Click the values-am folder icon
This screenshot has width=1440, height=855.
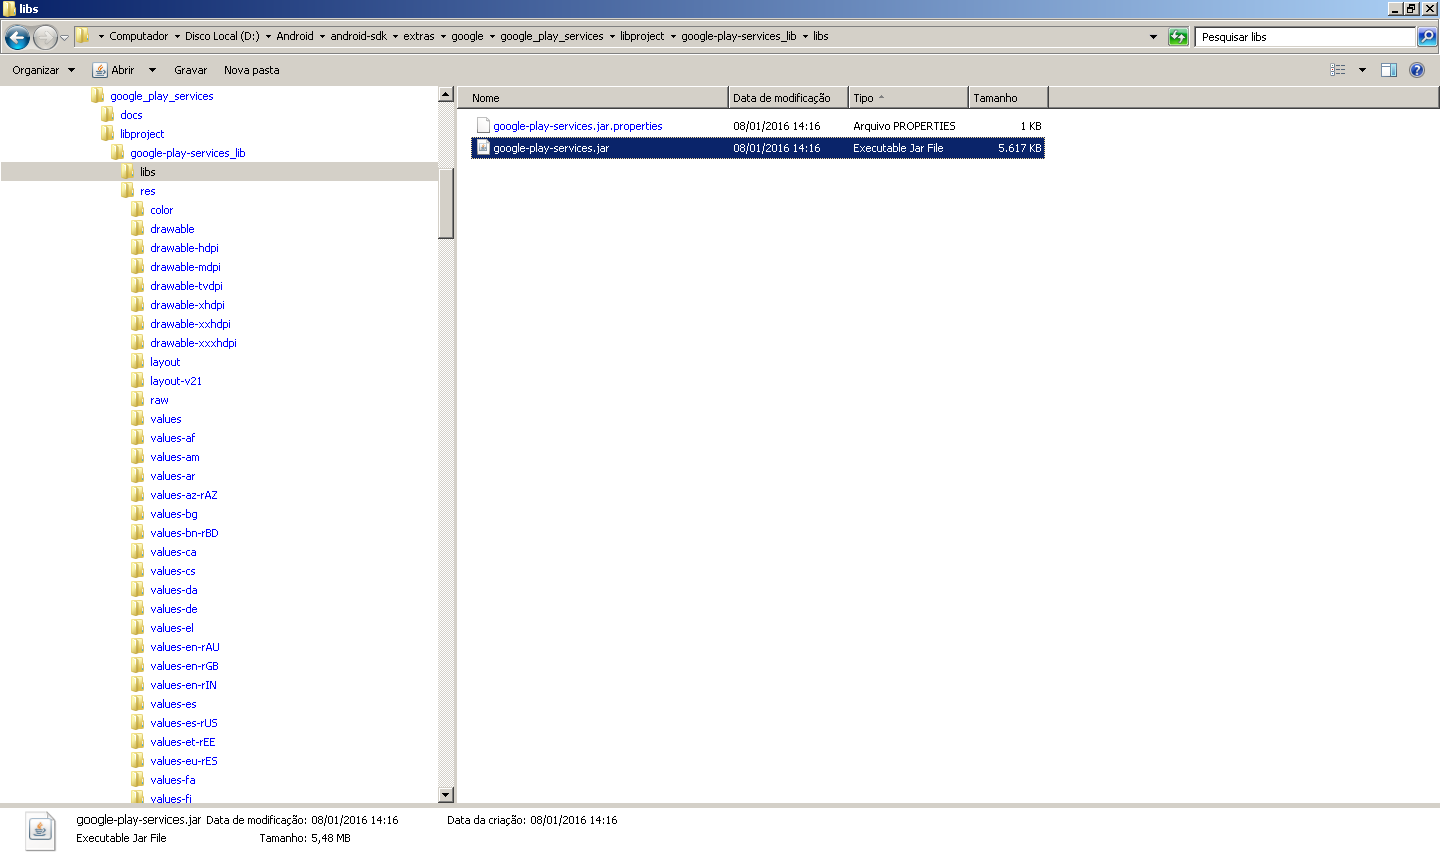[138, 457]
